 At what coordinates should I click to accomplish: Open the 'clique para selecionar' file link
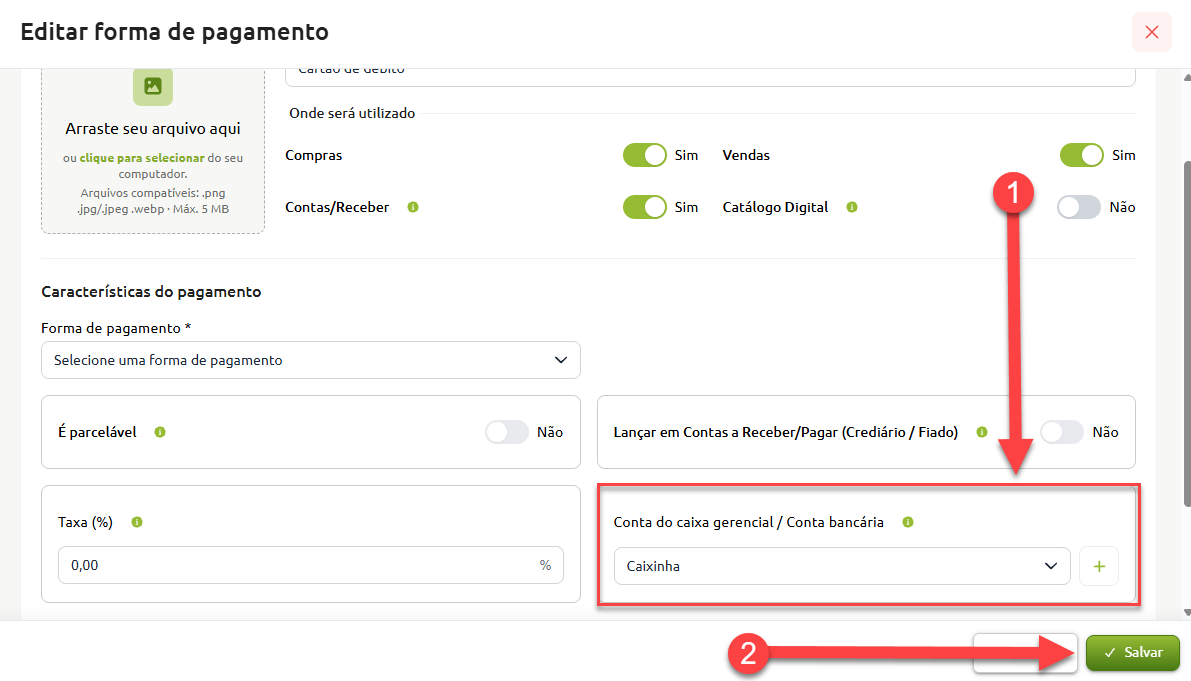(x=142, y=158)
